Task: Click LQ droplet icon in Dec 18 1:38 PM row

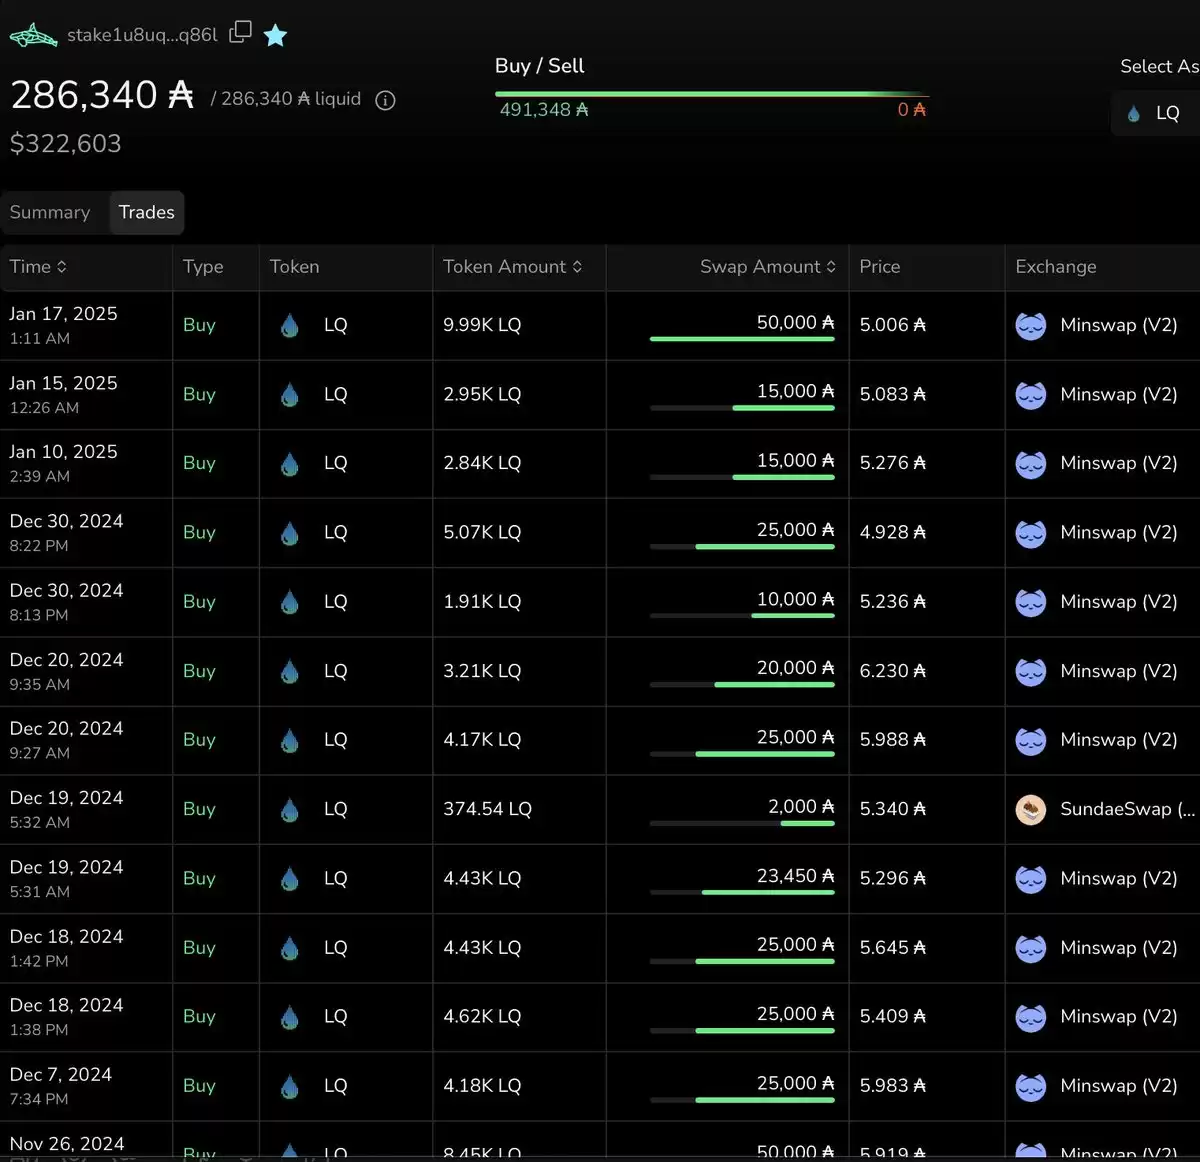Action: tap(290, 1017)
